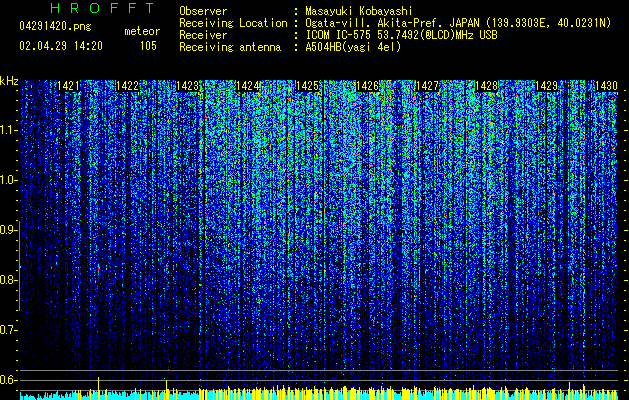Image resolution: width=629 pixels, height=400 pixels.
Task: Click the ICOM IC-575 receiver text
Action: coord(401,35)
